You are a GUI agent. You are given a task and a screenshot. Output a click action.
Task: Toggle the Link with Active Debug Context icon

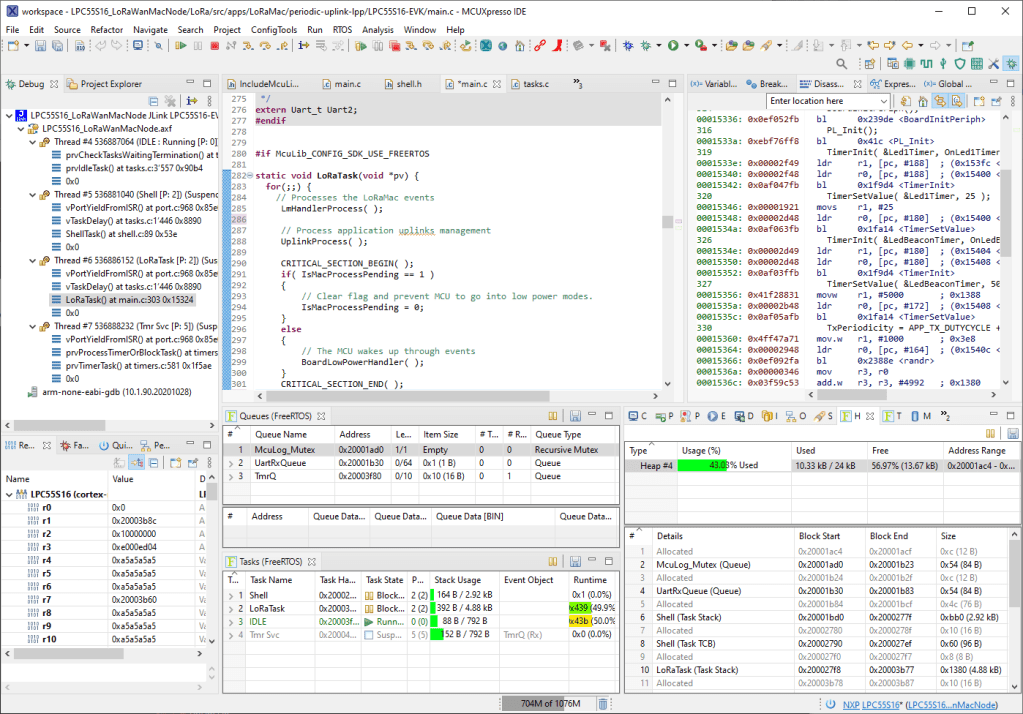[940, 101]
